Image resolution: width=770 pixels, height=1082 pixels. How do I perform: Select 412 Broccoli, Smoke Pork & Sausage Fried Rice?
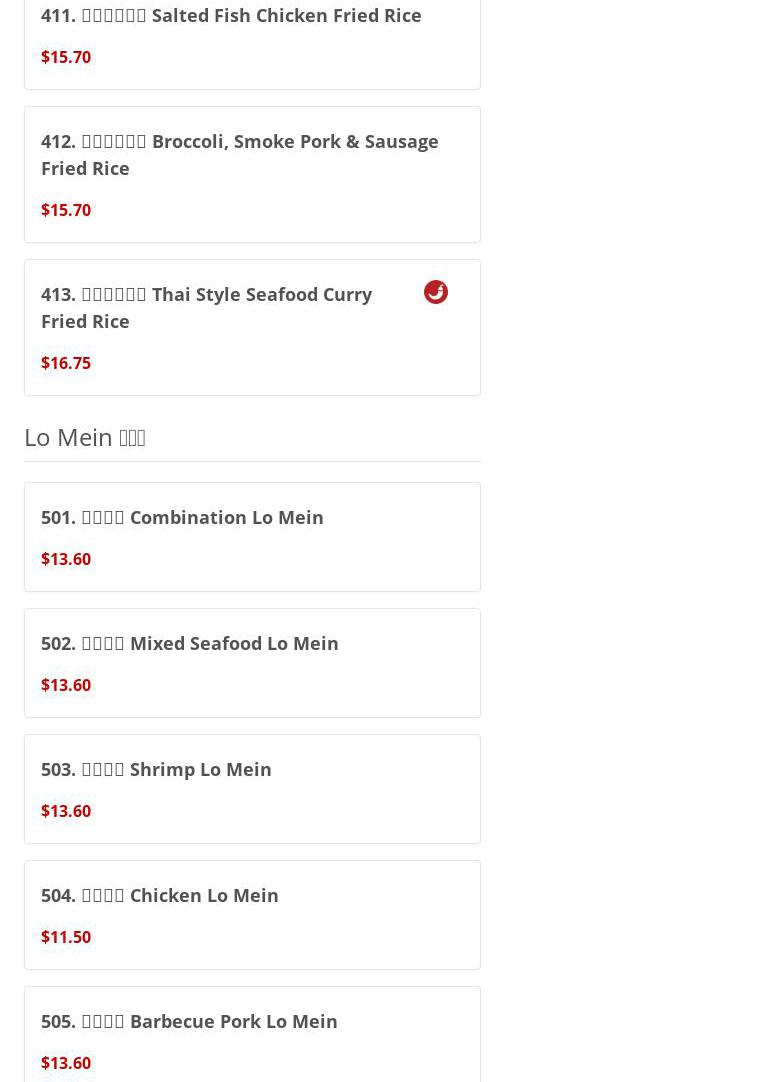point(239,155)
